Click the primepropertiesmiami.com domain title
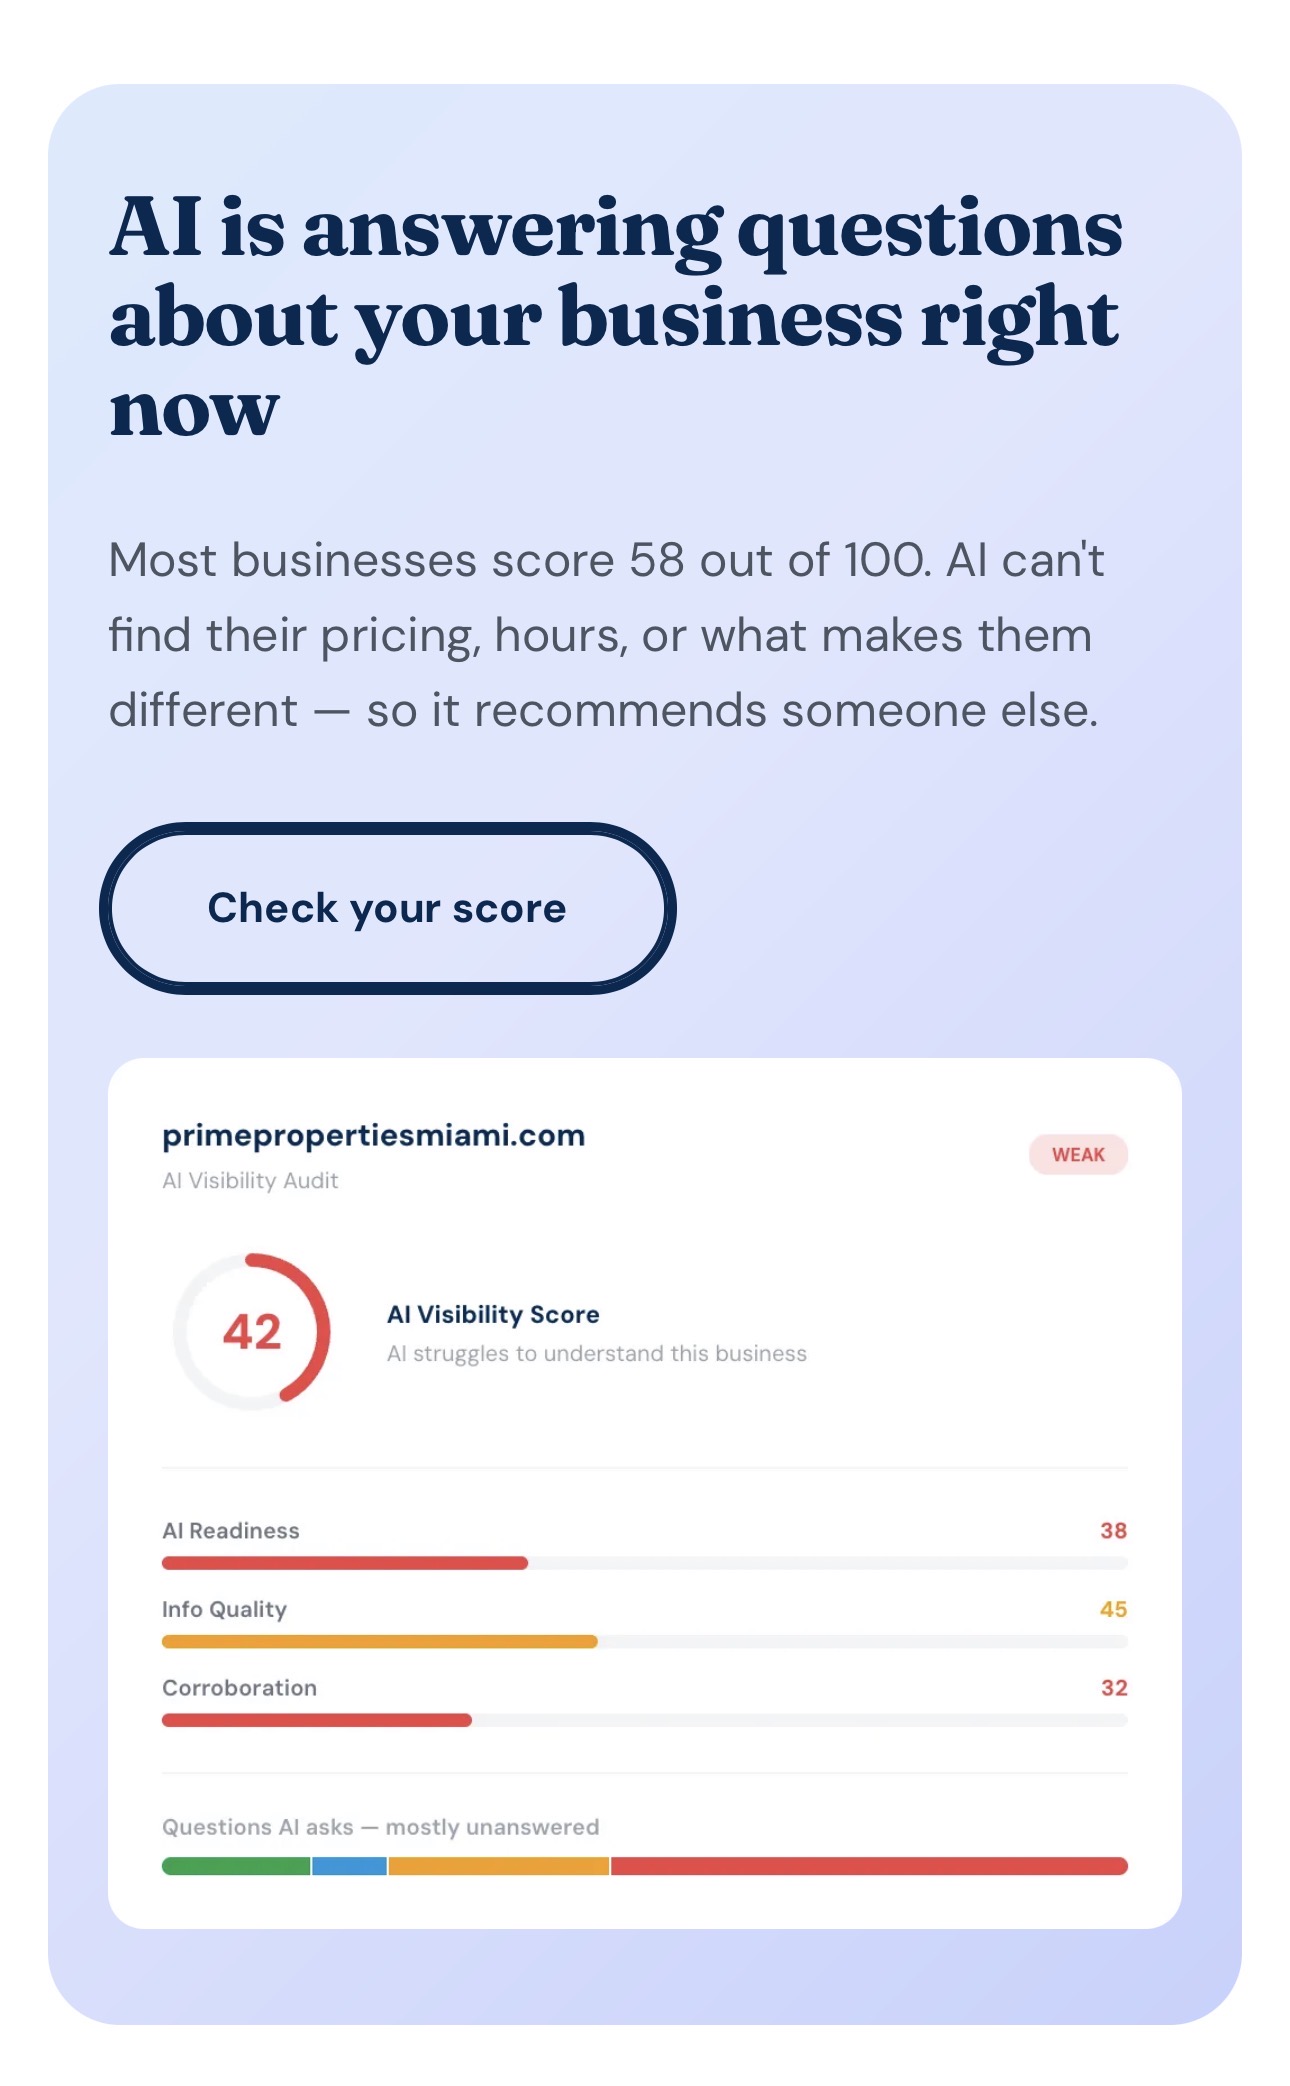The image size is (1290, 2086). click(373, 1135)
